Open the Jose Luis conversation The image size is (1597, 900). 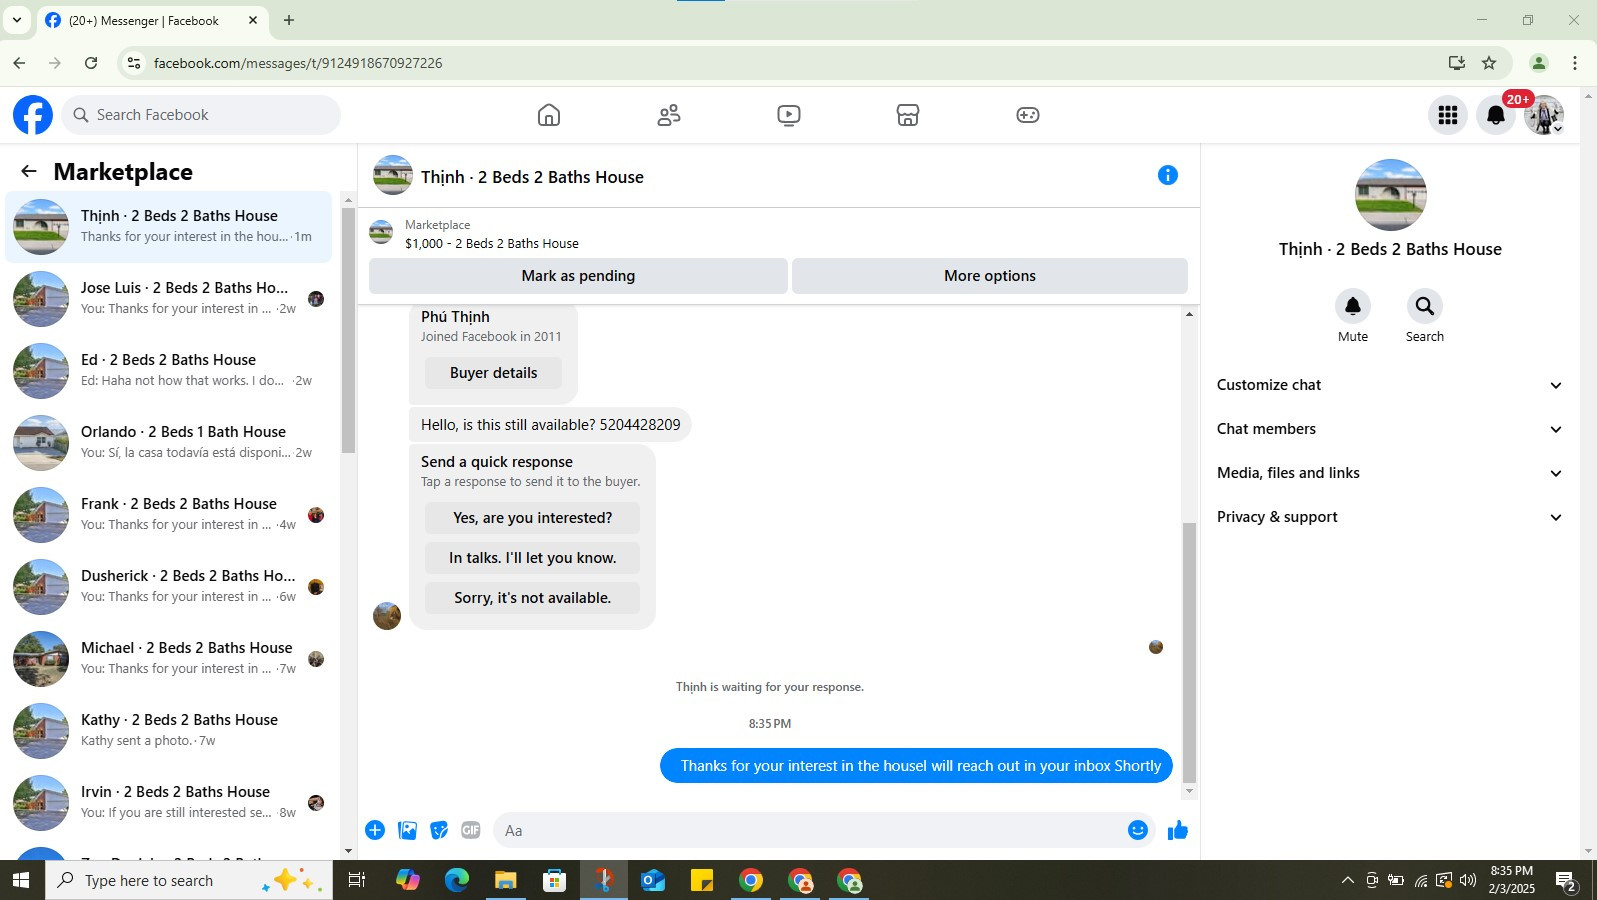click(x=169, y=299)
